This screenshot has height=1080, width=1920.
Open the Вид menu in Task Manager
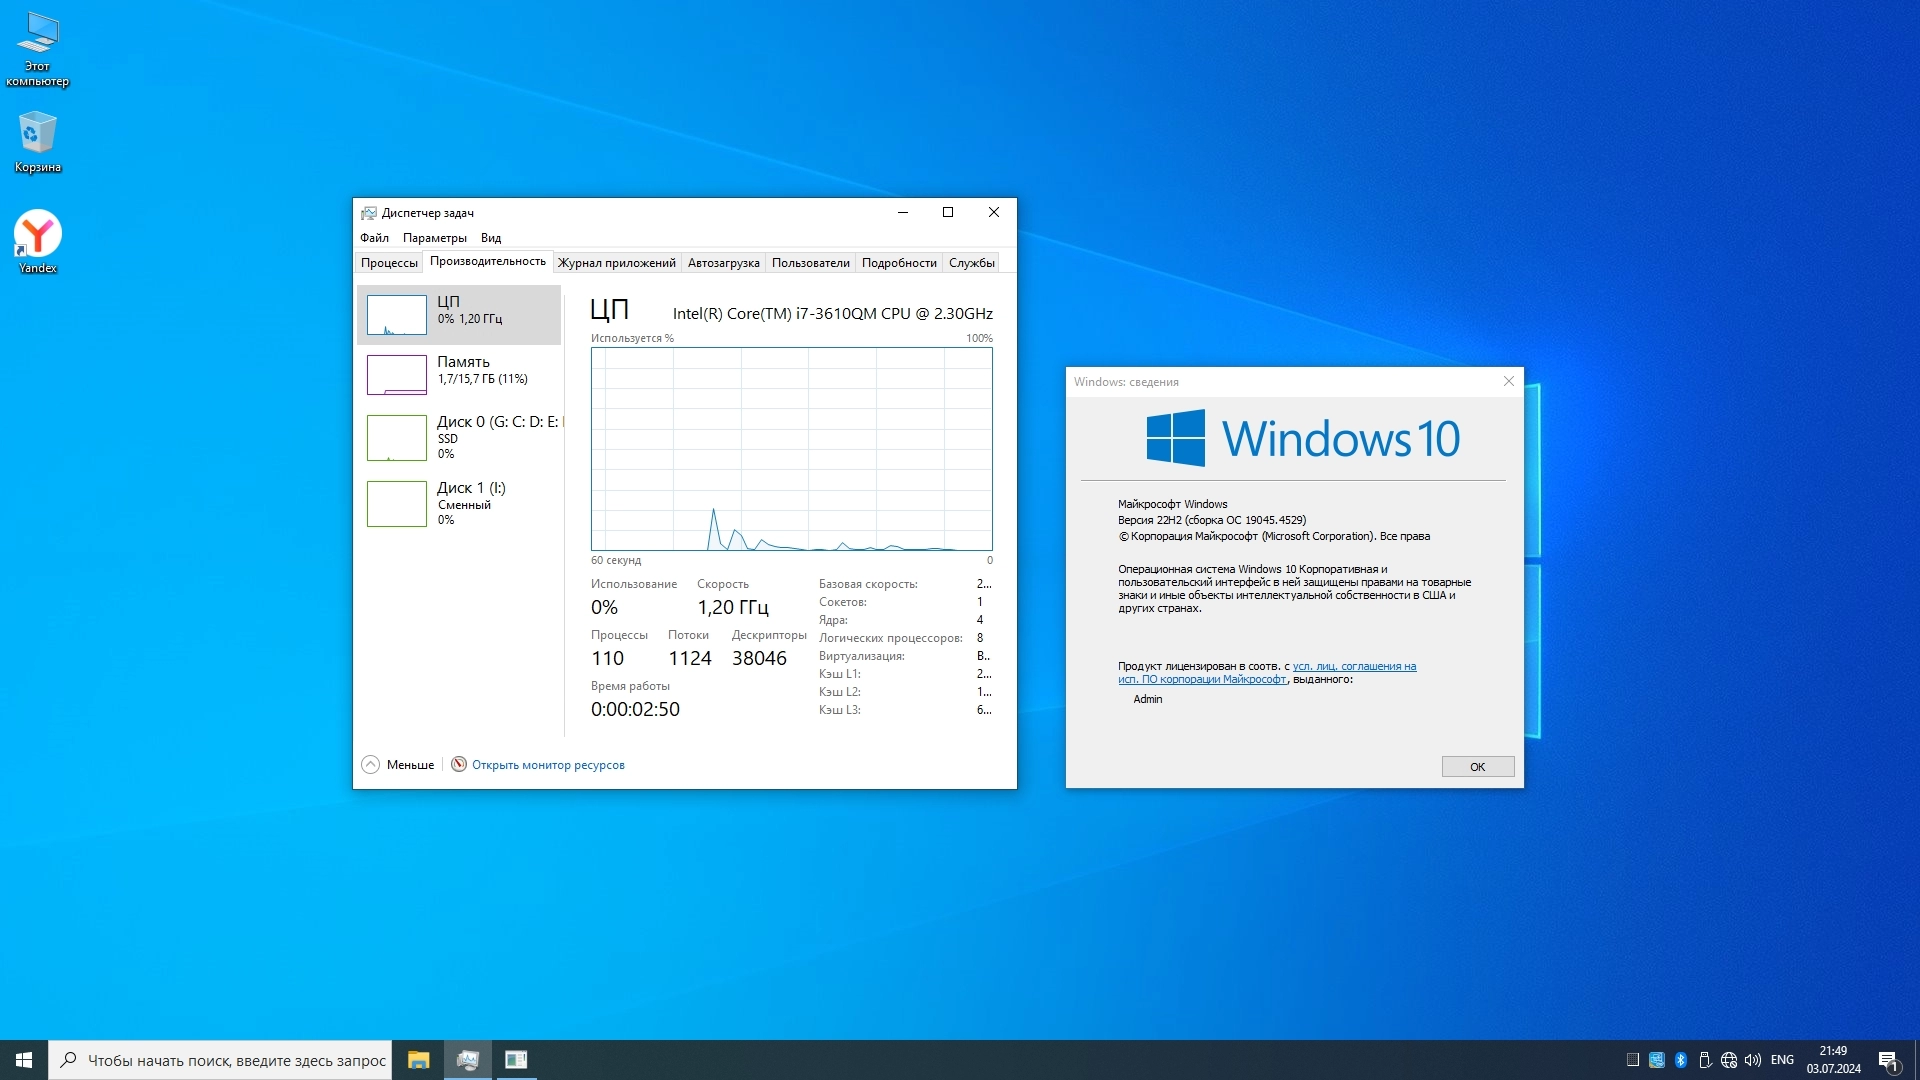[490, 238]
